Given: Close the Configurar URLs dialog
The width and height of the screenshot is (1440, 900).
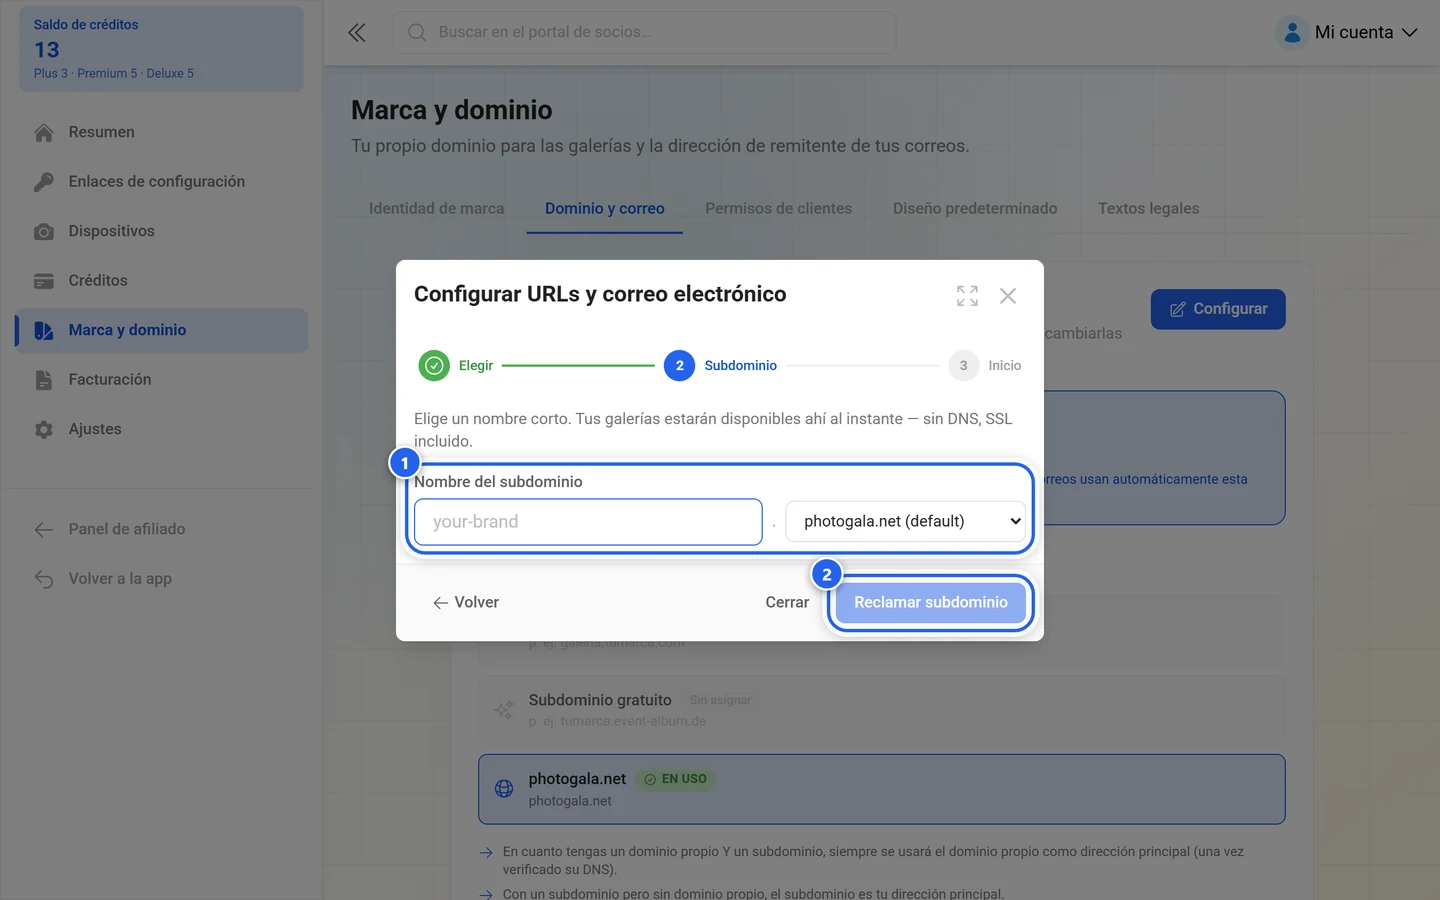Looking at the screenshot, I should [1008, 296].
